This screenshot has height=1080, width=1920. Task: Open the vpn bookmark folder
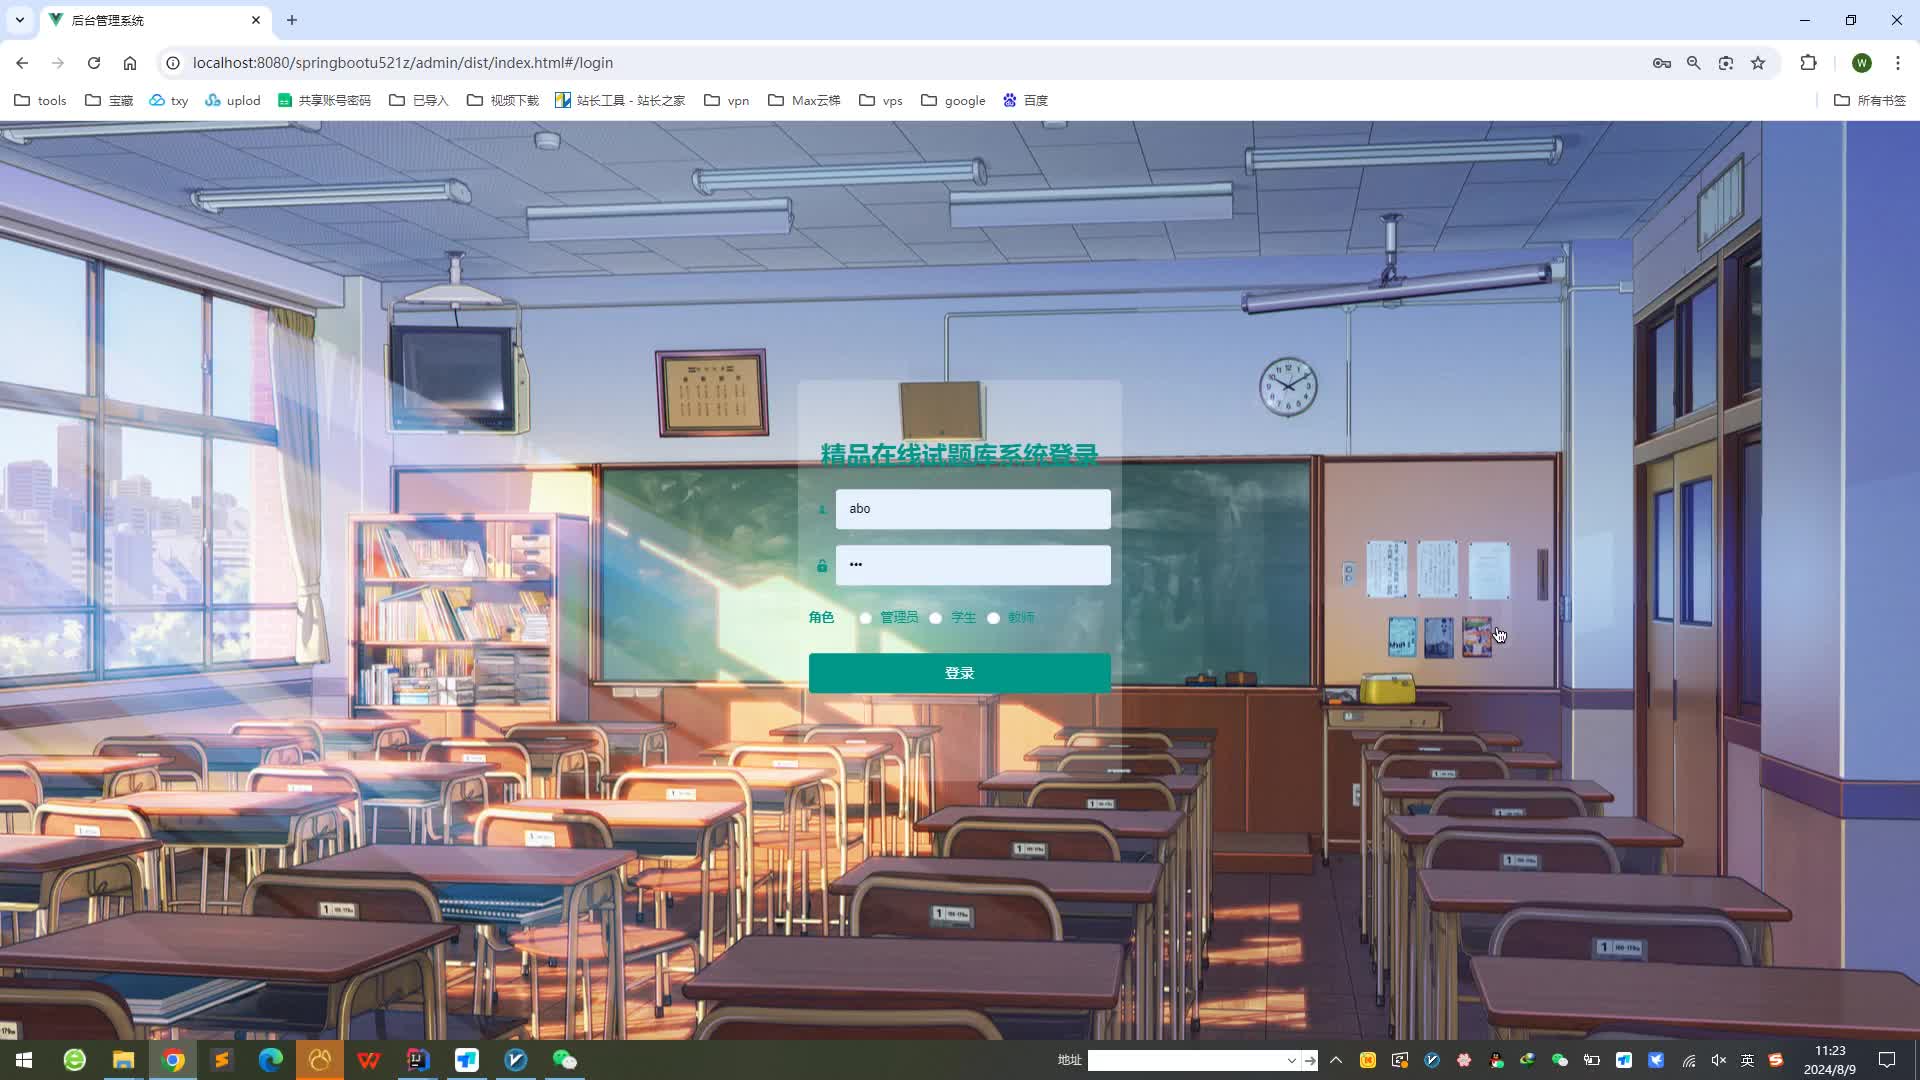pos(727,100)
